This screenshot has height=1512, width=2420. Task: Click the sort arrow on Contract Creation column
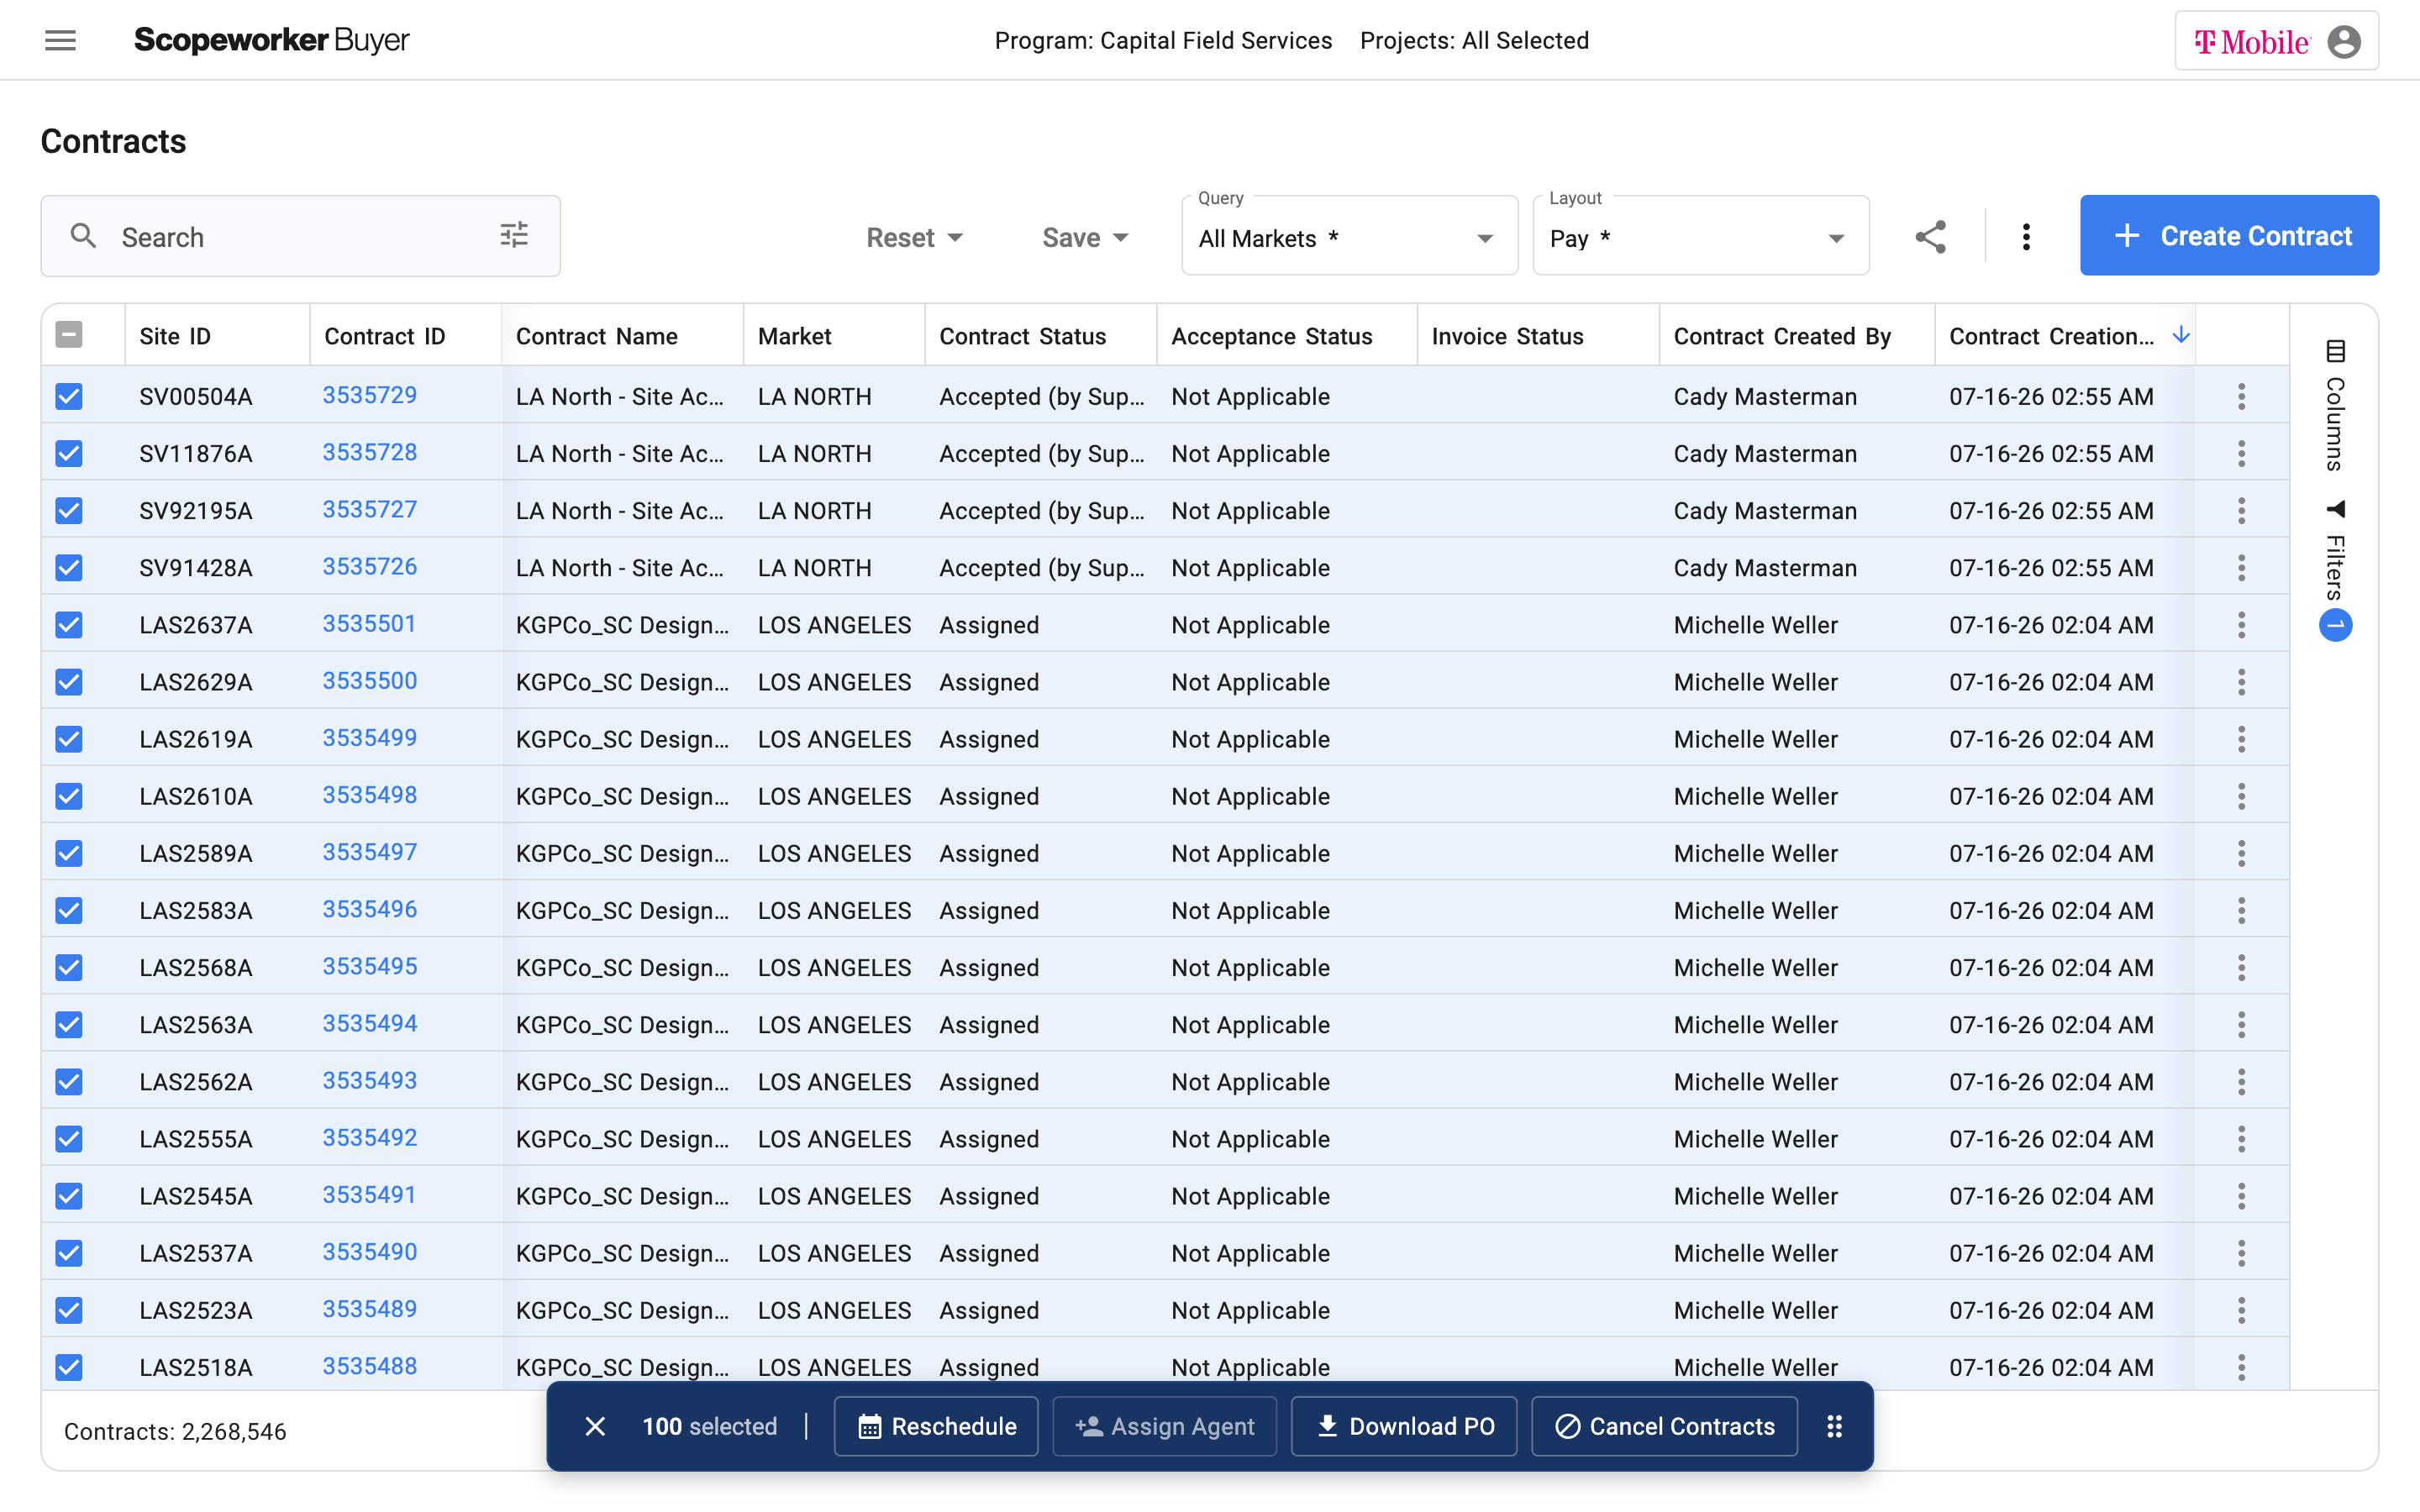pyautogui.click(x=2180, y=335)
